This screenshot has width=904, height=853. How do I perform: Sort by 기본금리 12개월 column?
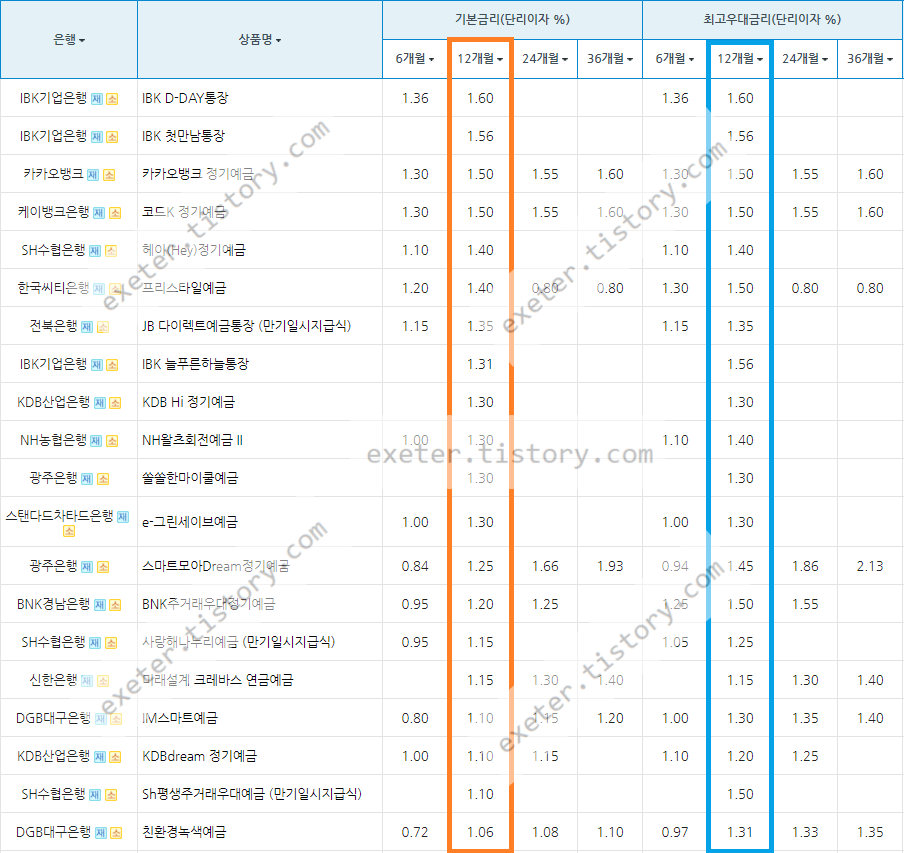tap(480, 59)
